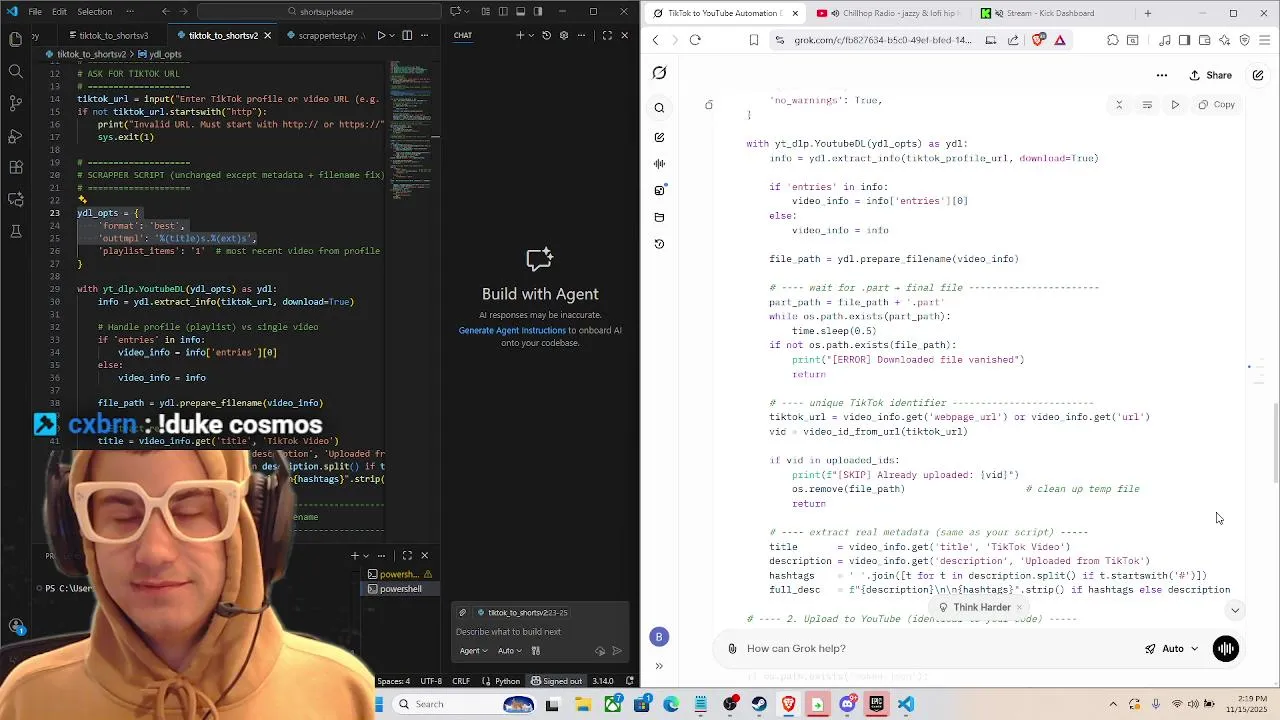Image resolution: width=1280 pixels, height=720 pixels.
Task: Click the lightbulb code action icon
Action: (82, 200)
